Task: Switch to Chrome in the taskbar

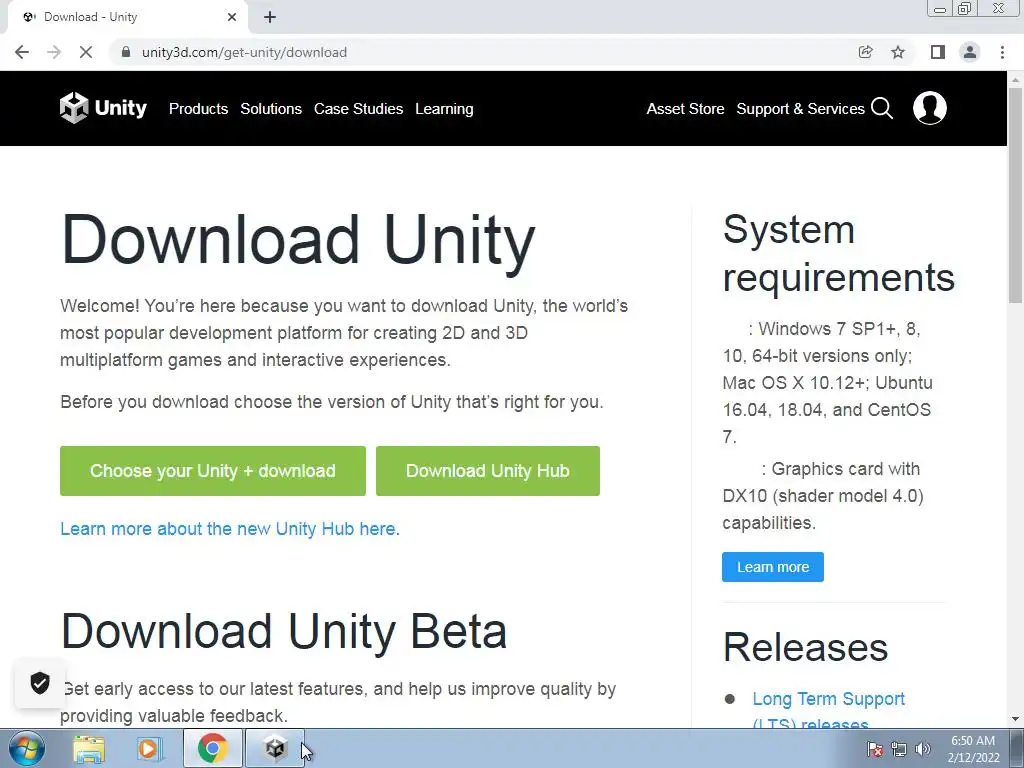Action: point(212,748)
